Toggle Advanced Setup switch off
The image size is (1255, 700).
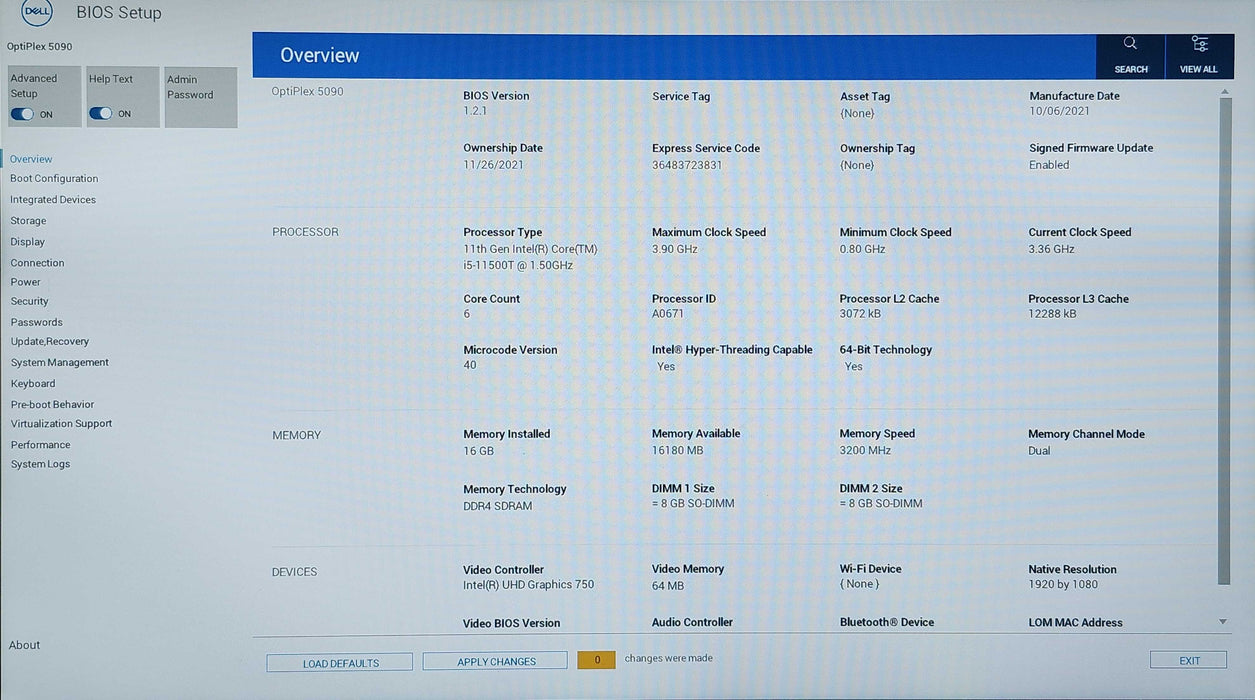22,114
